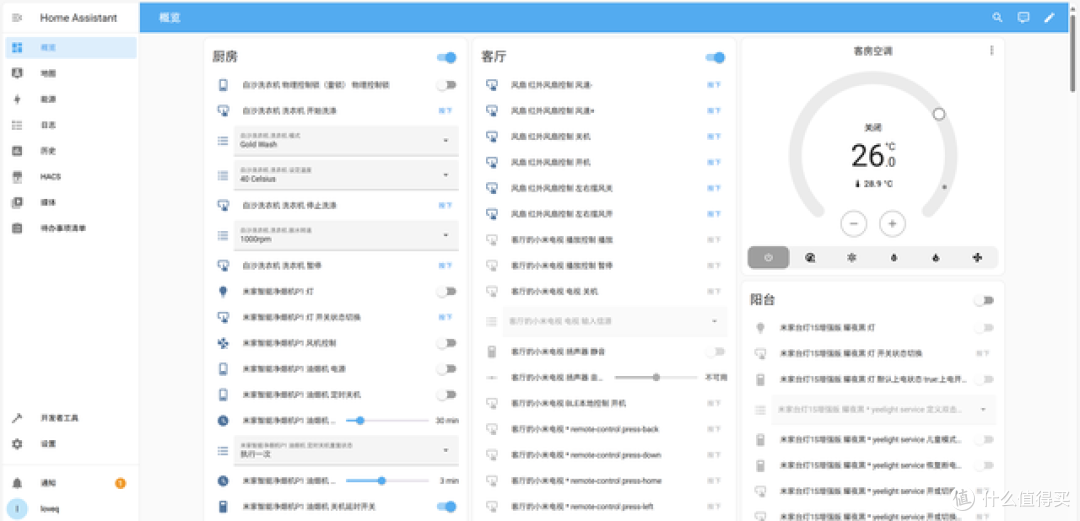Open the three-dot menu on the 客房空调 card
Viewport: 1080px width, 521px height.
click(992, 50)
